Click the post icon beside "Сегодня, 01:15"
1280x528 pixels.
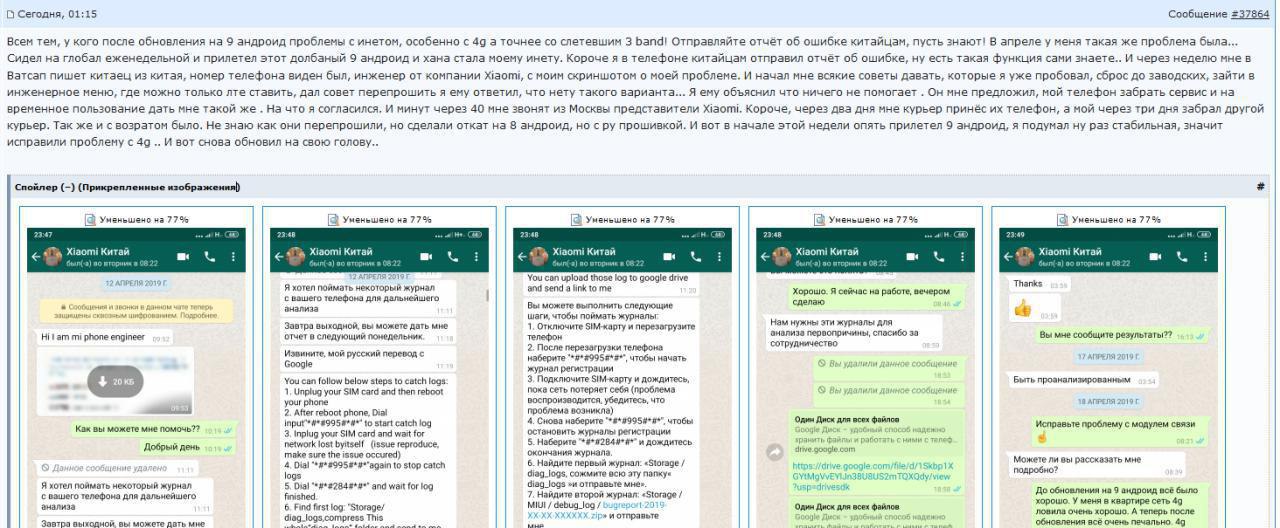click(11, 15)
